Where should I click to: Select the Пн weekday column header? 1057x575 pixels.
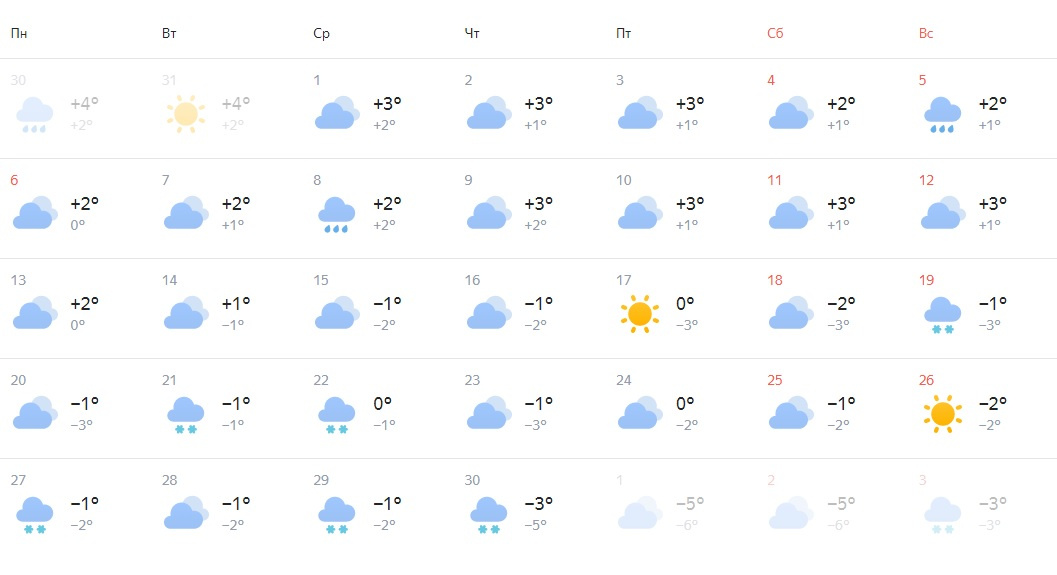(x=19, y=33)
